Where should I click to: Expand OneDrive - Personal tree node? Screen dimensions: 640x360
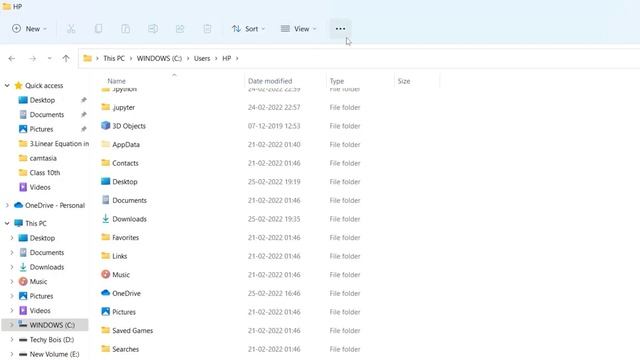pos(7,205)
